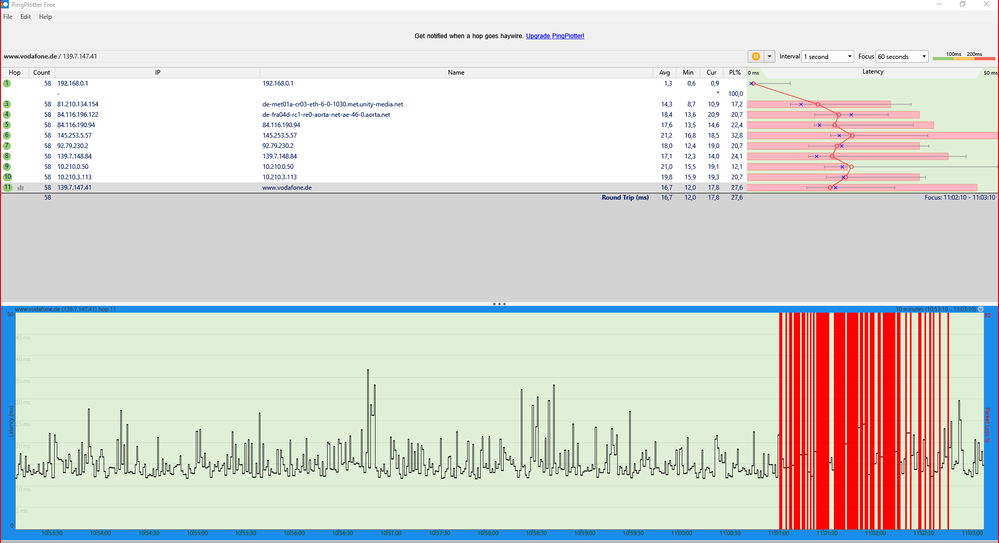
Task: Open the Edit menu
Action: click(x=25, y=17)
